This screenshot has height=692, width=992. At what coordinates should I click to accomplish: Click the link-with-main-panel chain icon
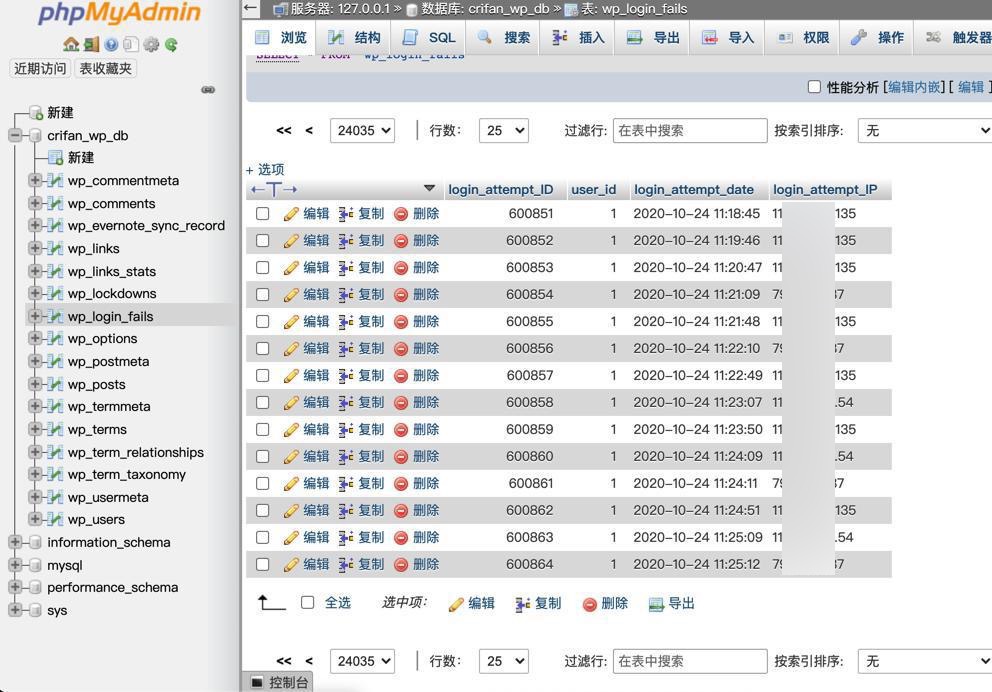pos(208,90)
